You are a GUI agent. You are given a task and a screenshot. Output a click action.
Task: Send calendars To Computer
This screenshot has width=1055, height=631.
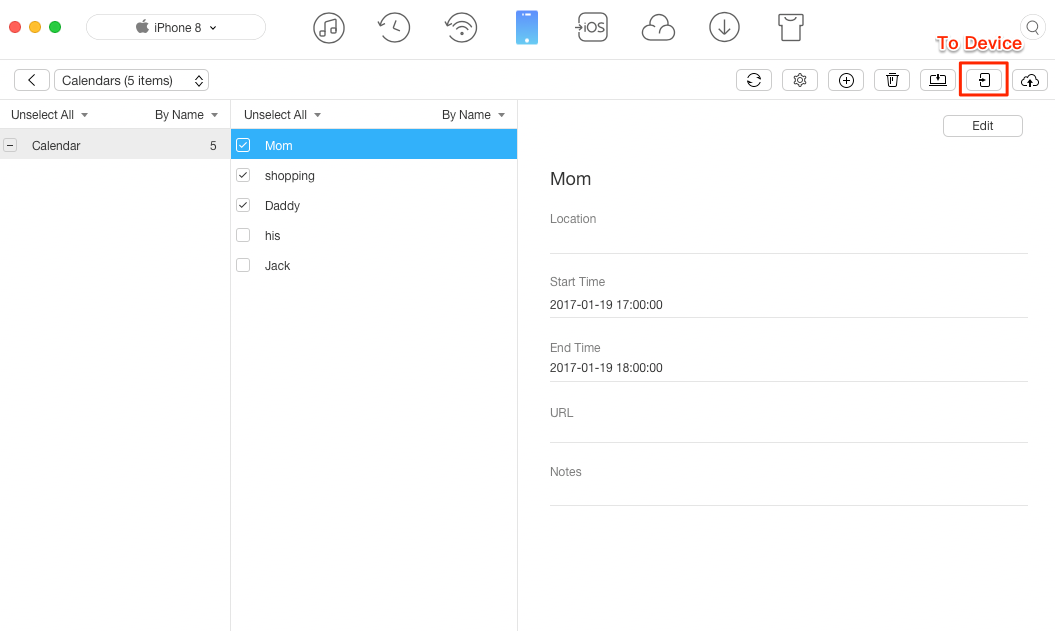coord(938,80)
